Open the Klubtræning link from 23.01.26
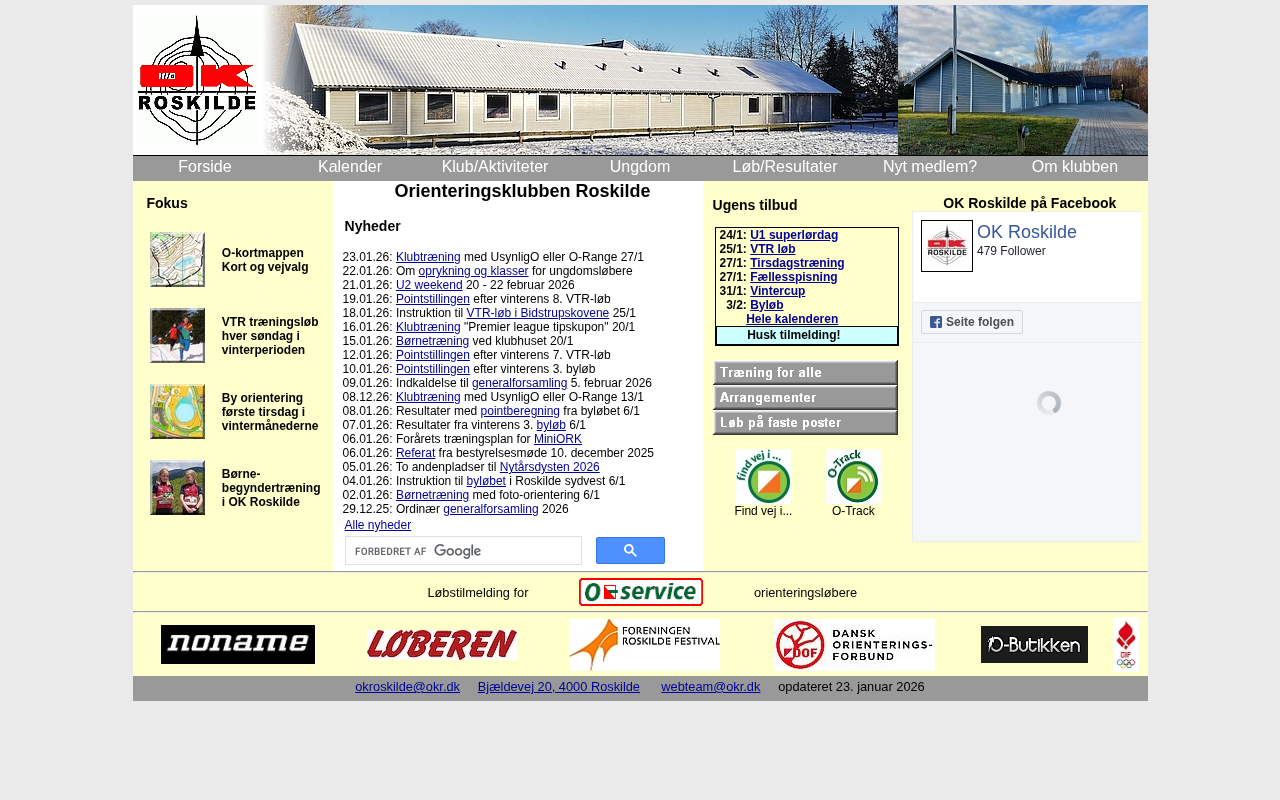 (x=428, y=257)
